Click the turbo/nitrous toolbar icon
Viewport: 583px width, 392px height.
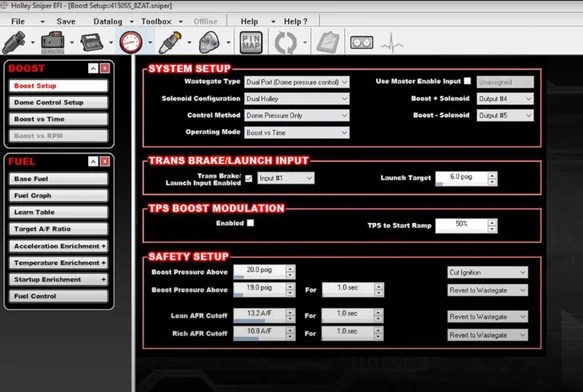click(209, 42)
